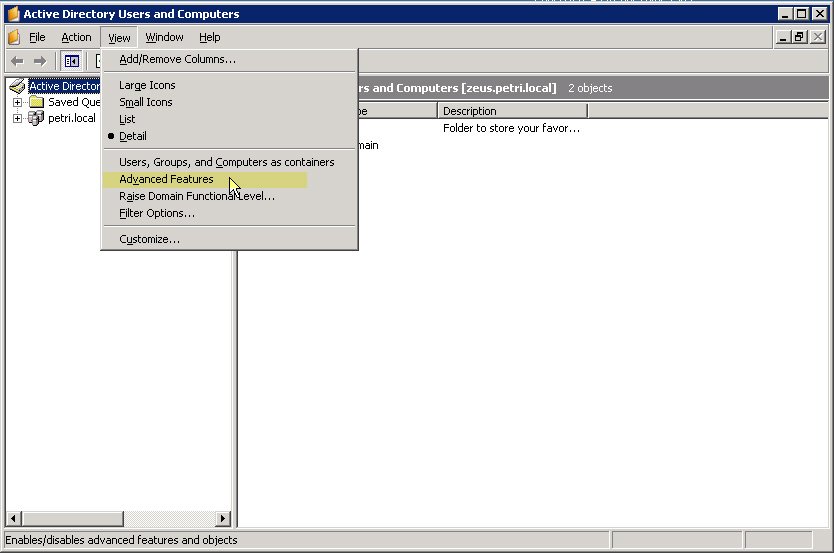
Task: Click tree pane scrollbar right arrow
Action: click(x=223, y=518)
